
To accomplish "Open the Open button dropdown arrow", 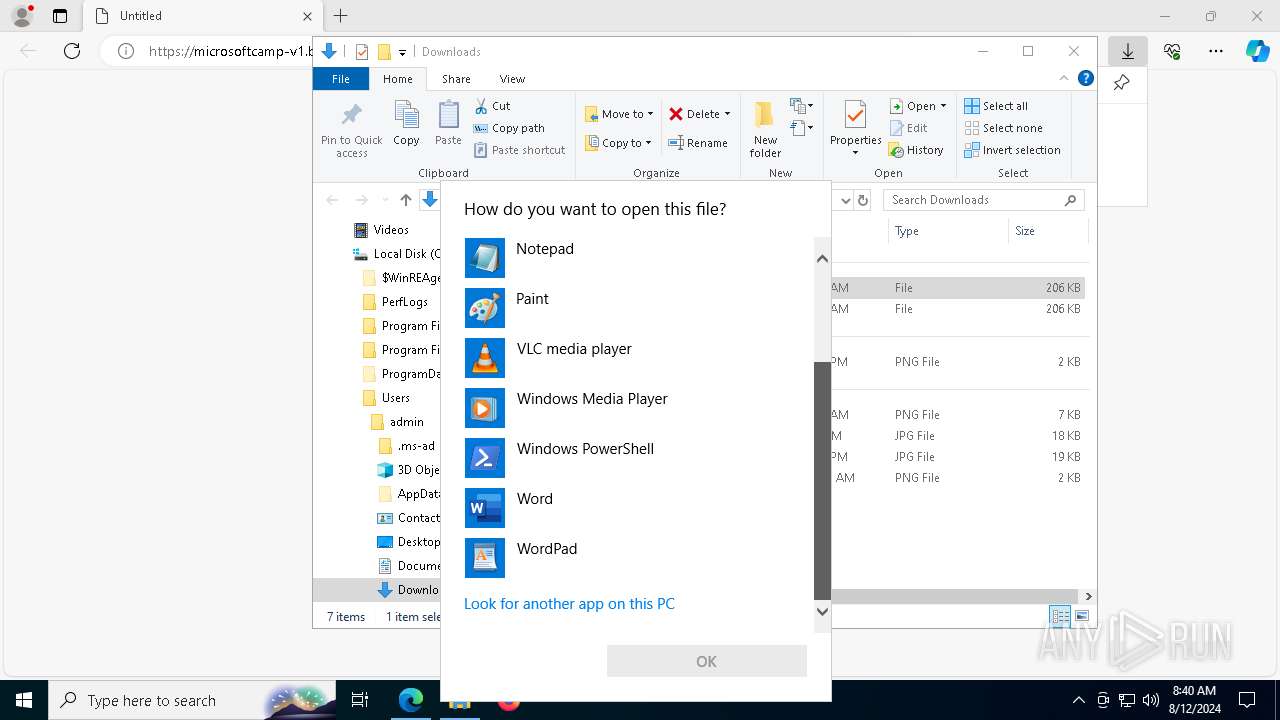I will point(943,106).
